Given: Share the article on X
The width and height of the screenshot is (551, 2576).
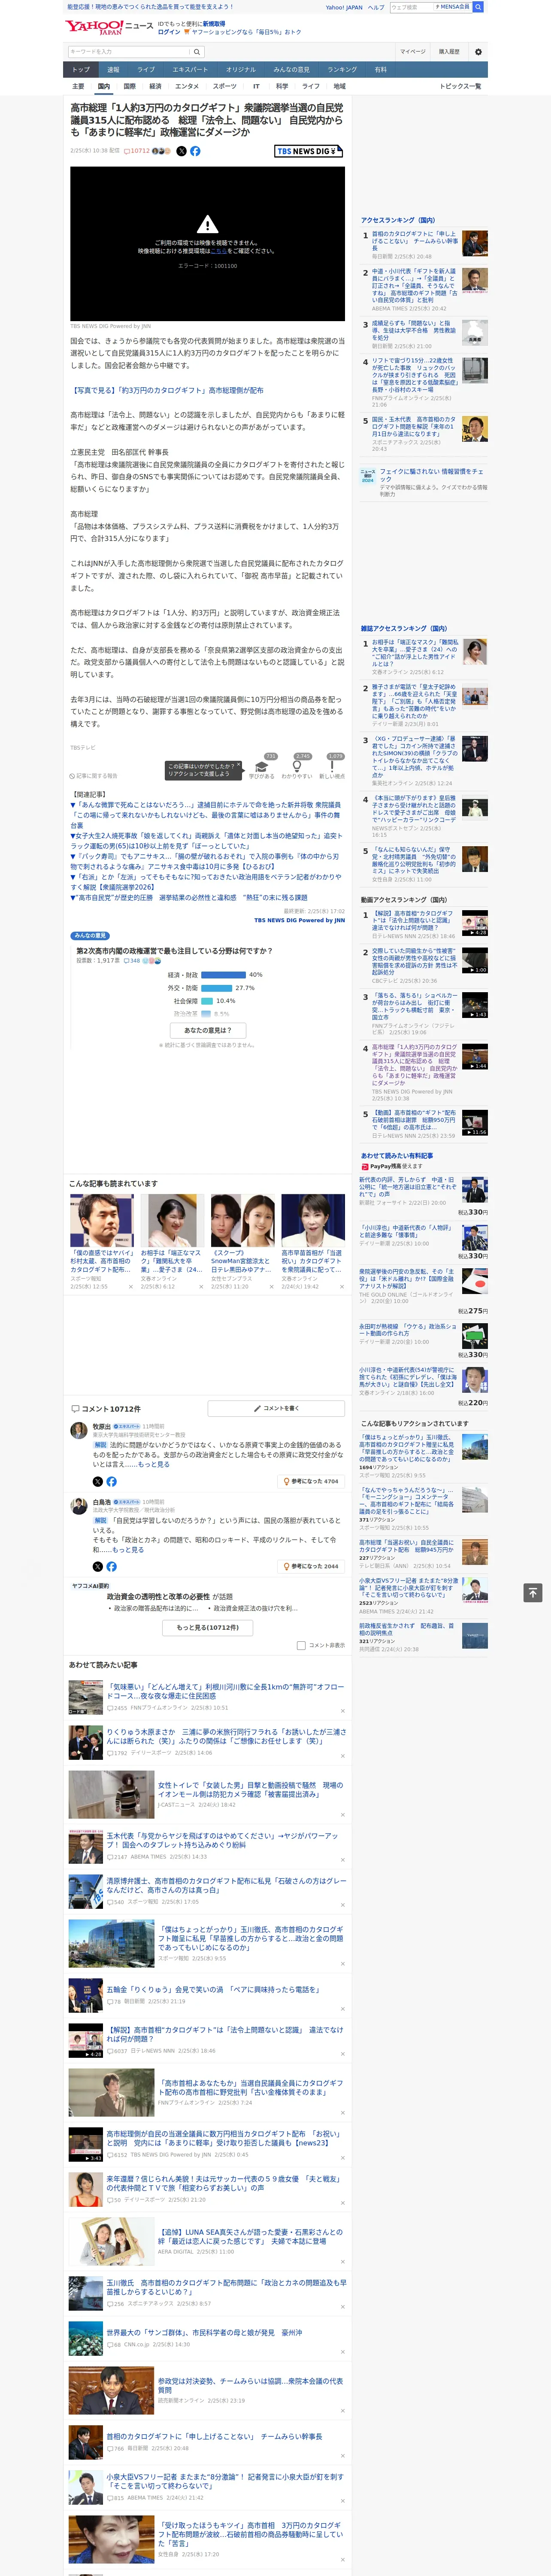Looking at the screenshot, I should pos(181,151).
